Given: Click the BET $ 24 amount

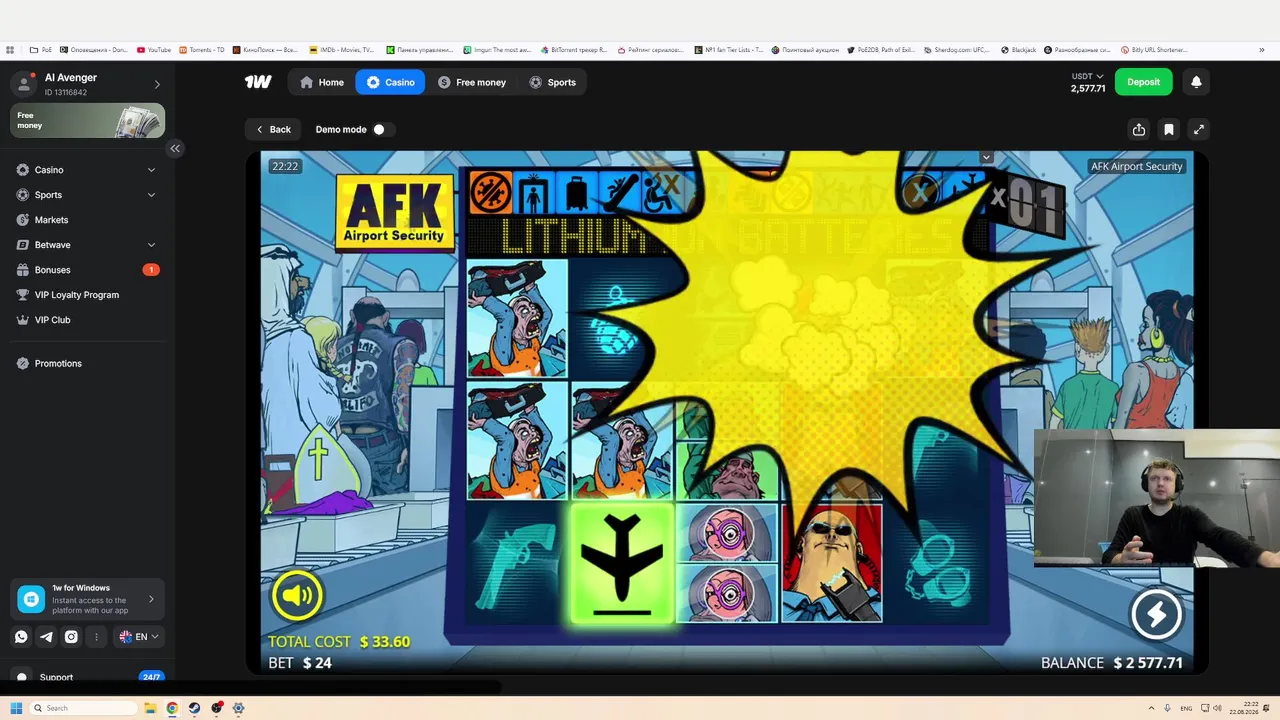Looking at the screenshot, I should coord(300,663).
